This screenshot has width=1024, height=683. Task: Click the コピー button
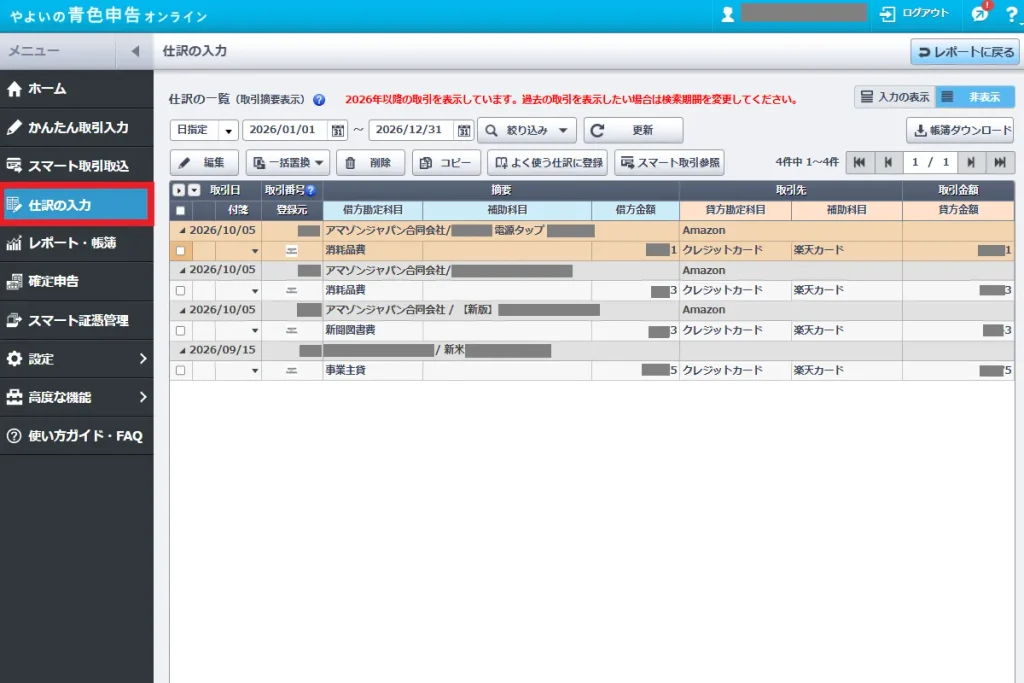(446, 163)
